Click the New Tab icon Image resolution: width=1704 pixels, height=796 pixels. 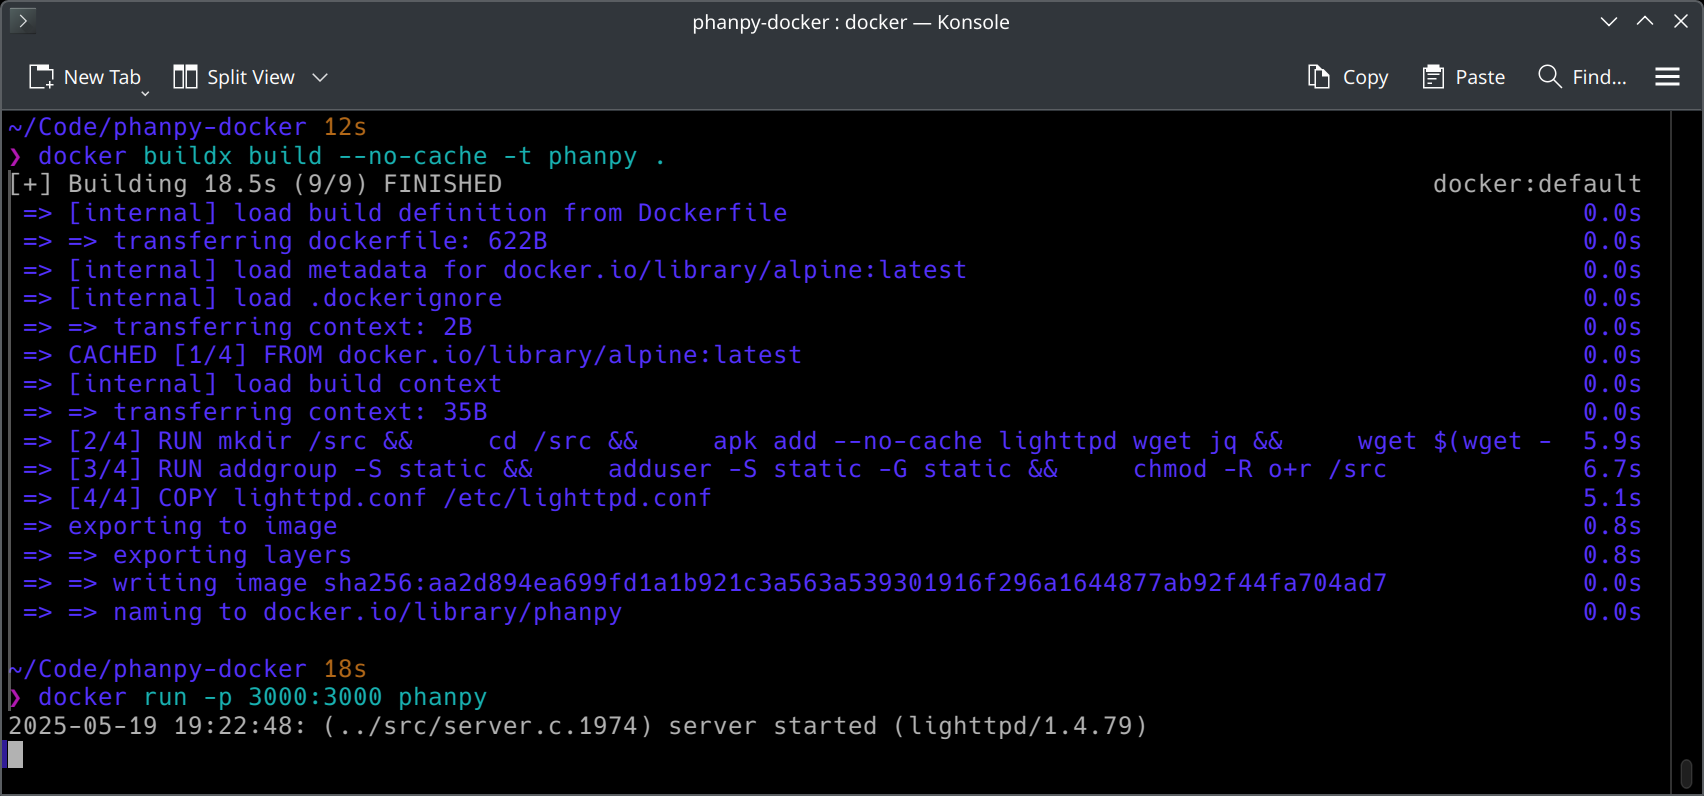(41, 77)
